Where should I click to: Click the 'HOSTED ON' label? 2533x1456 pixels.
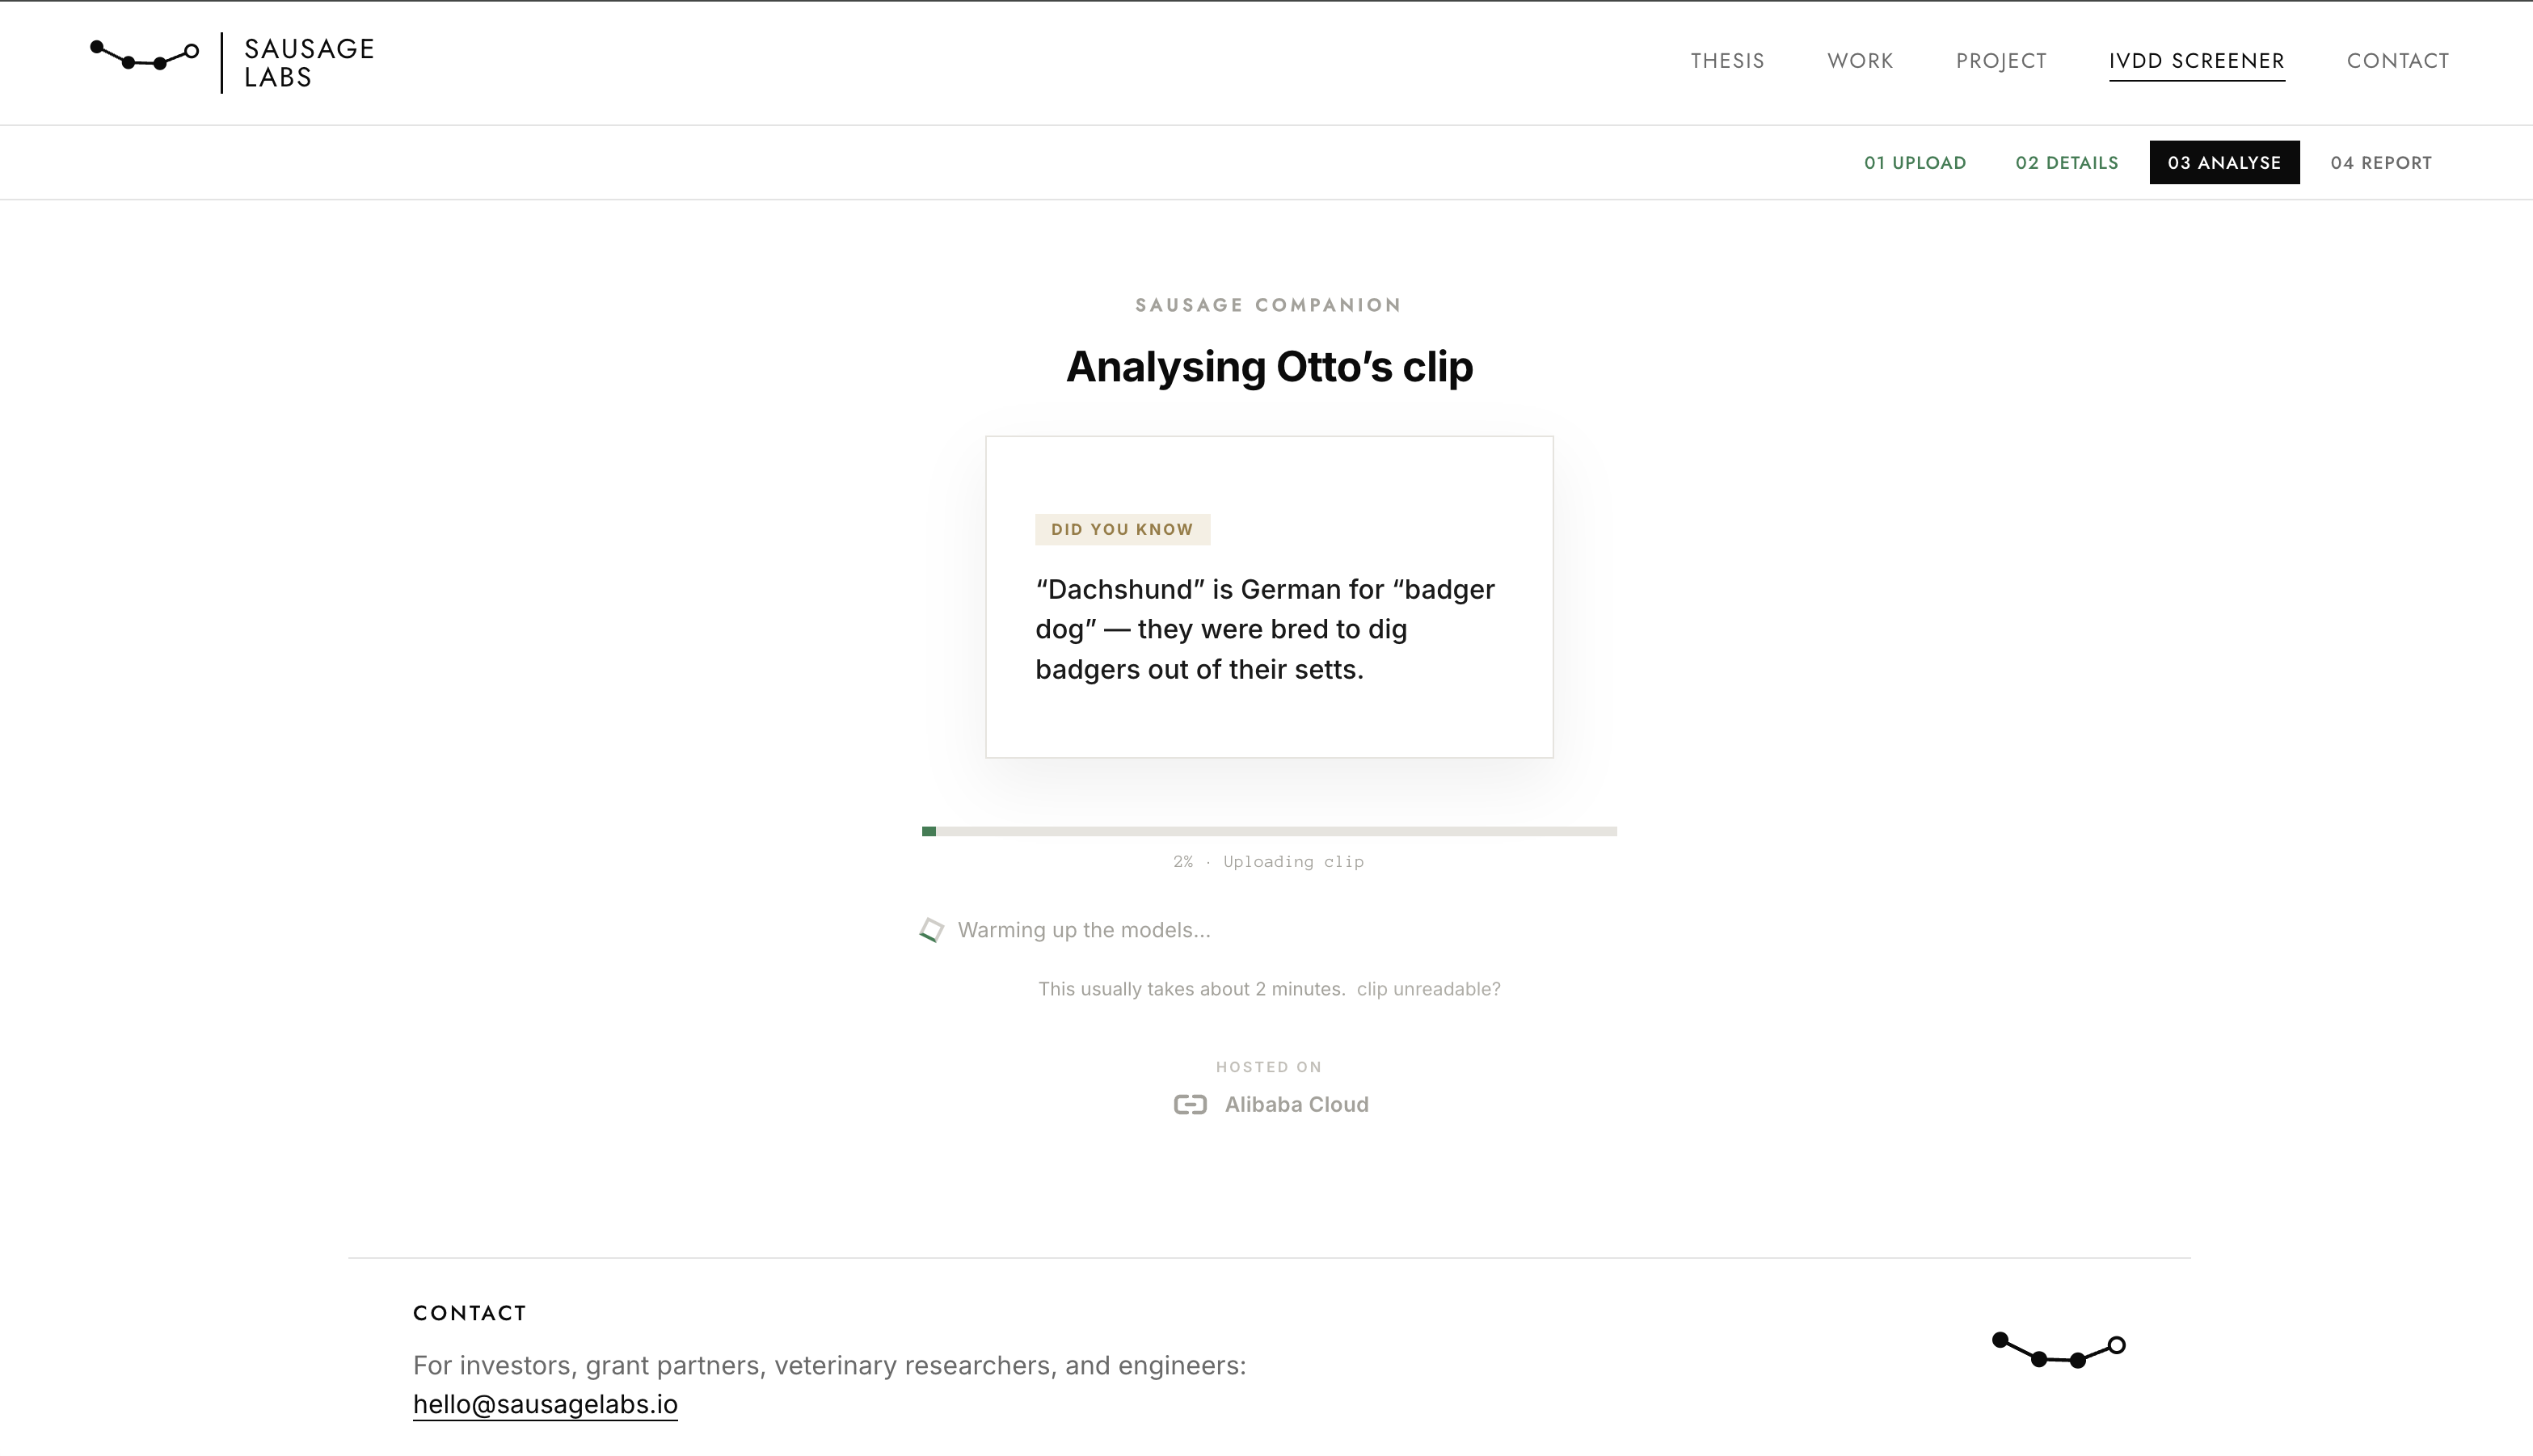1269,1067
